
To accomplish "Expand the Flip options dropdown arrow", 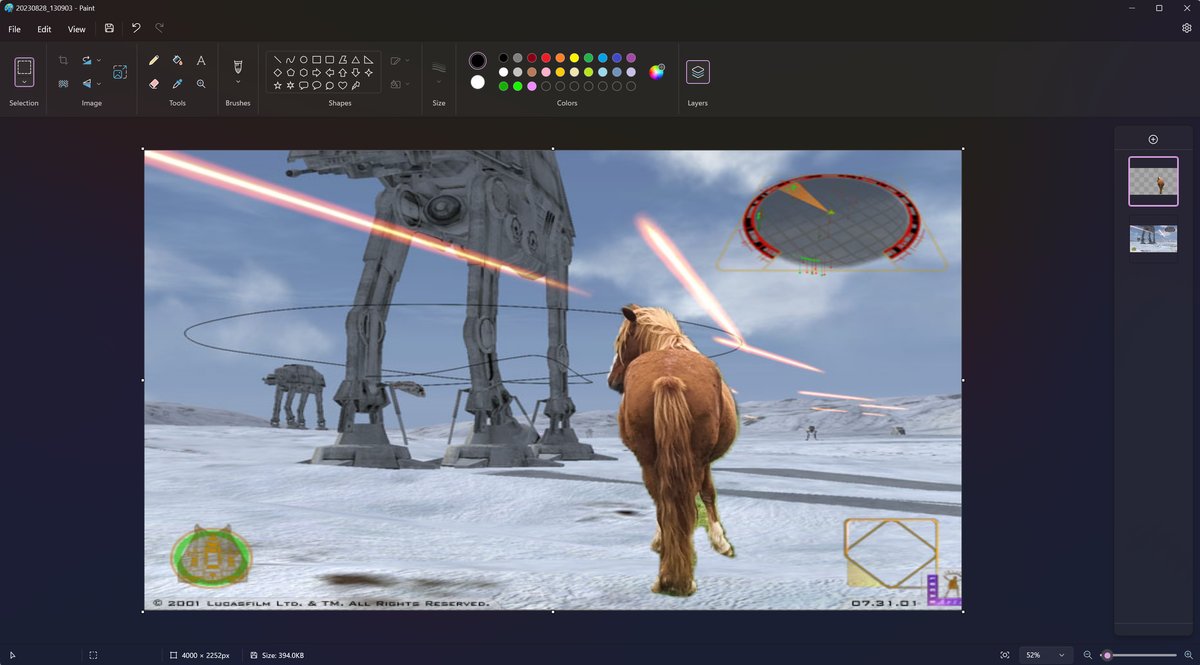I will coord(99,84).
